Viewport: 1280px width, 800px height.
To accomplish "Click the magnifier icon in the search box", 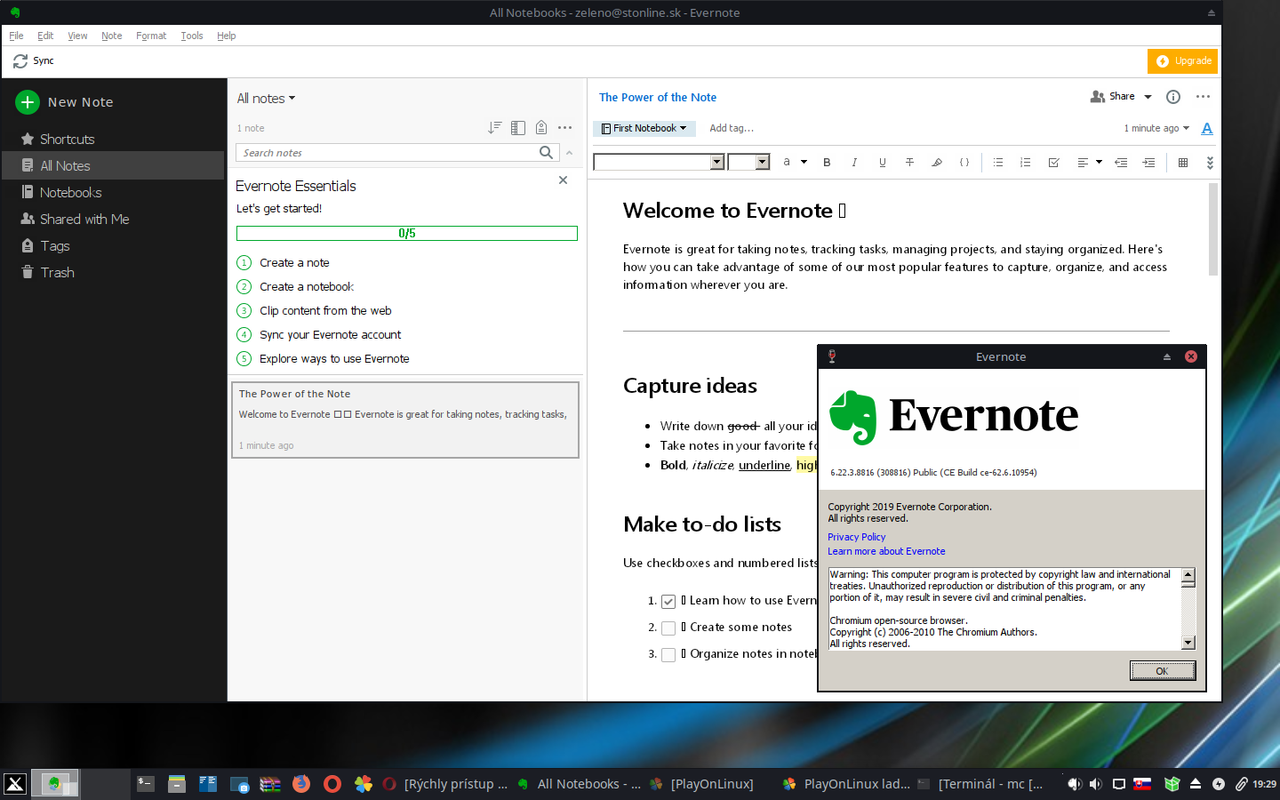I will 546,152.
